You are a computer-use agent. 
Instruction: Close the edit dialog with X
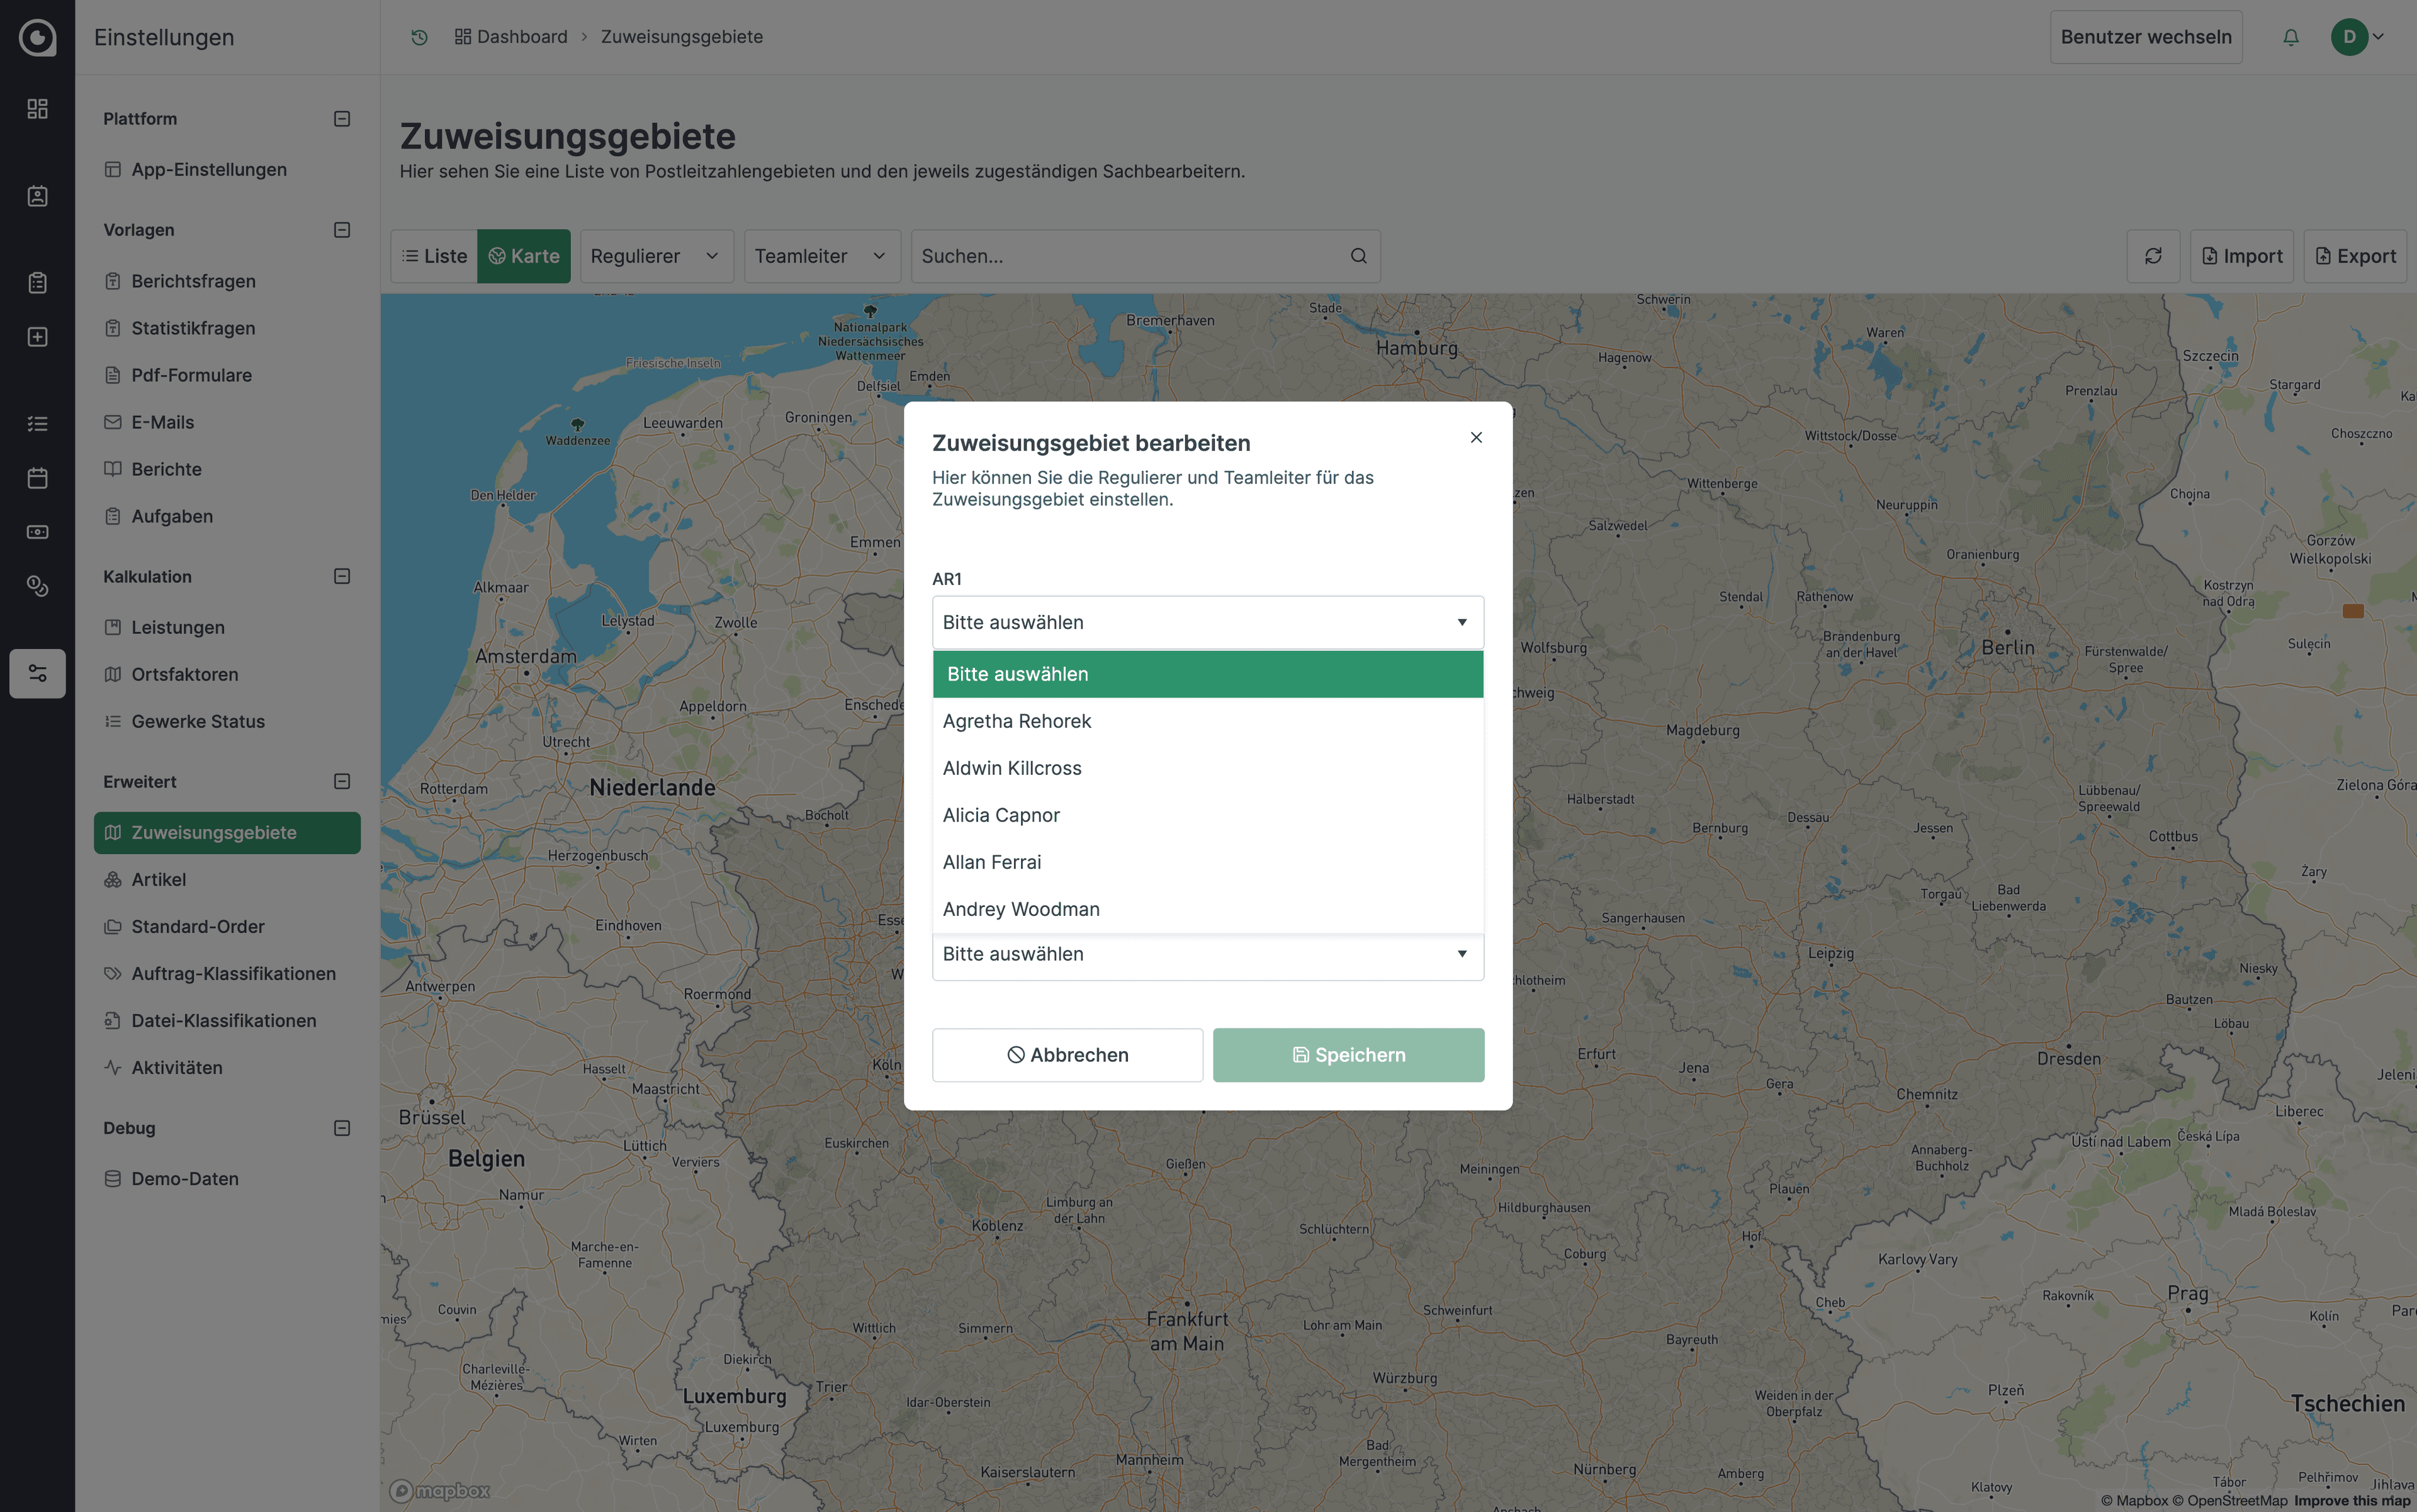(1476, 437)
